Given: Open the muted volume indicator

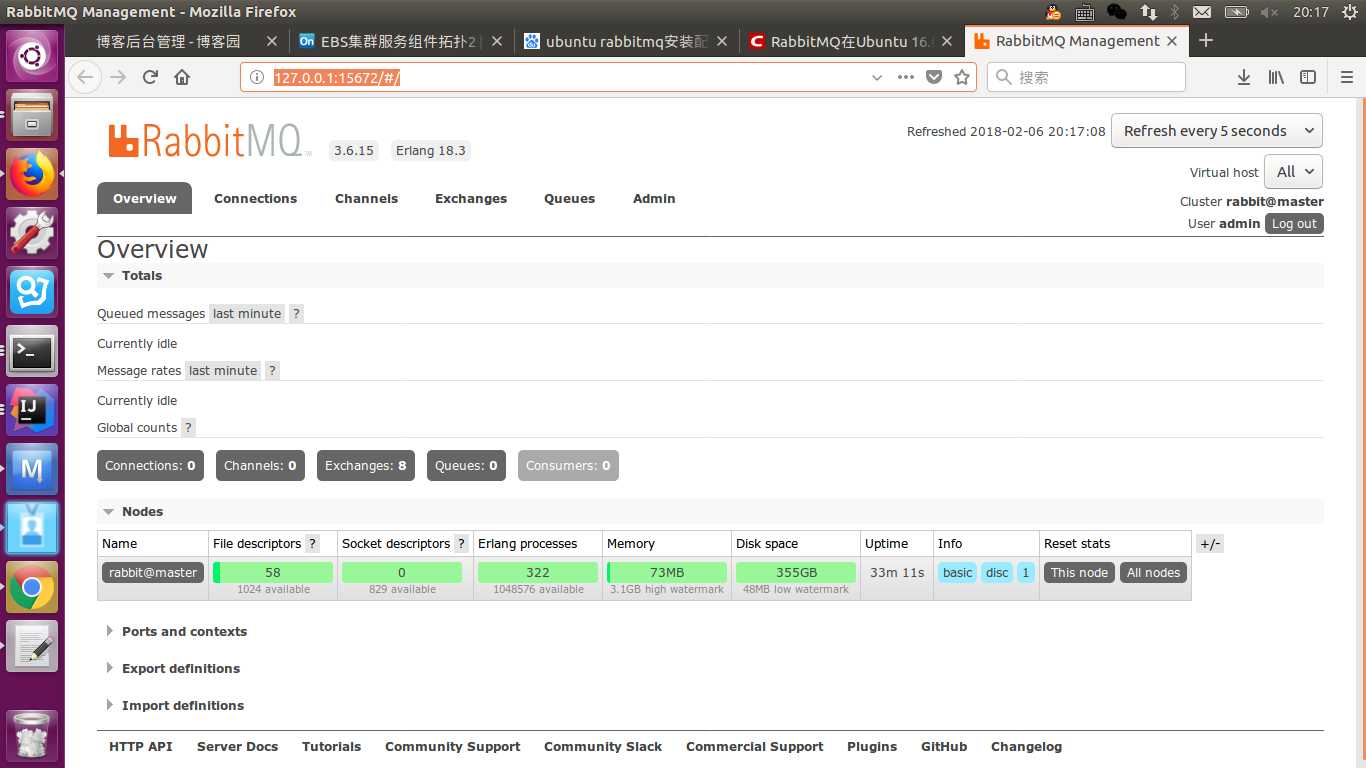Looking at the screenshot, I should tap(1269, 12).
